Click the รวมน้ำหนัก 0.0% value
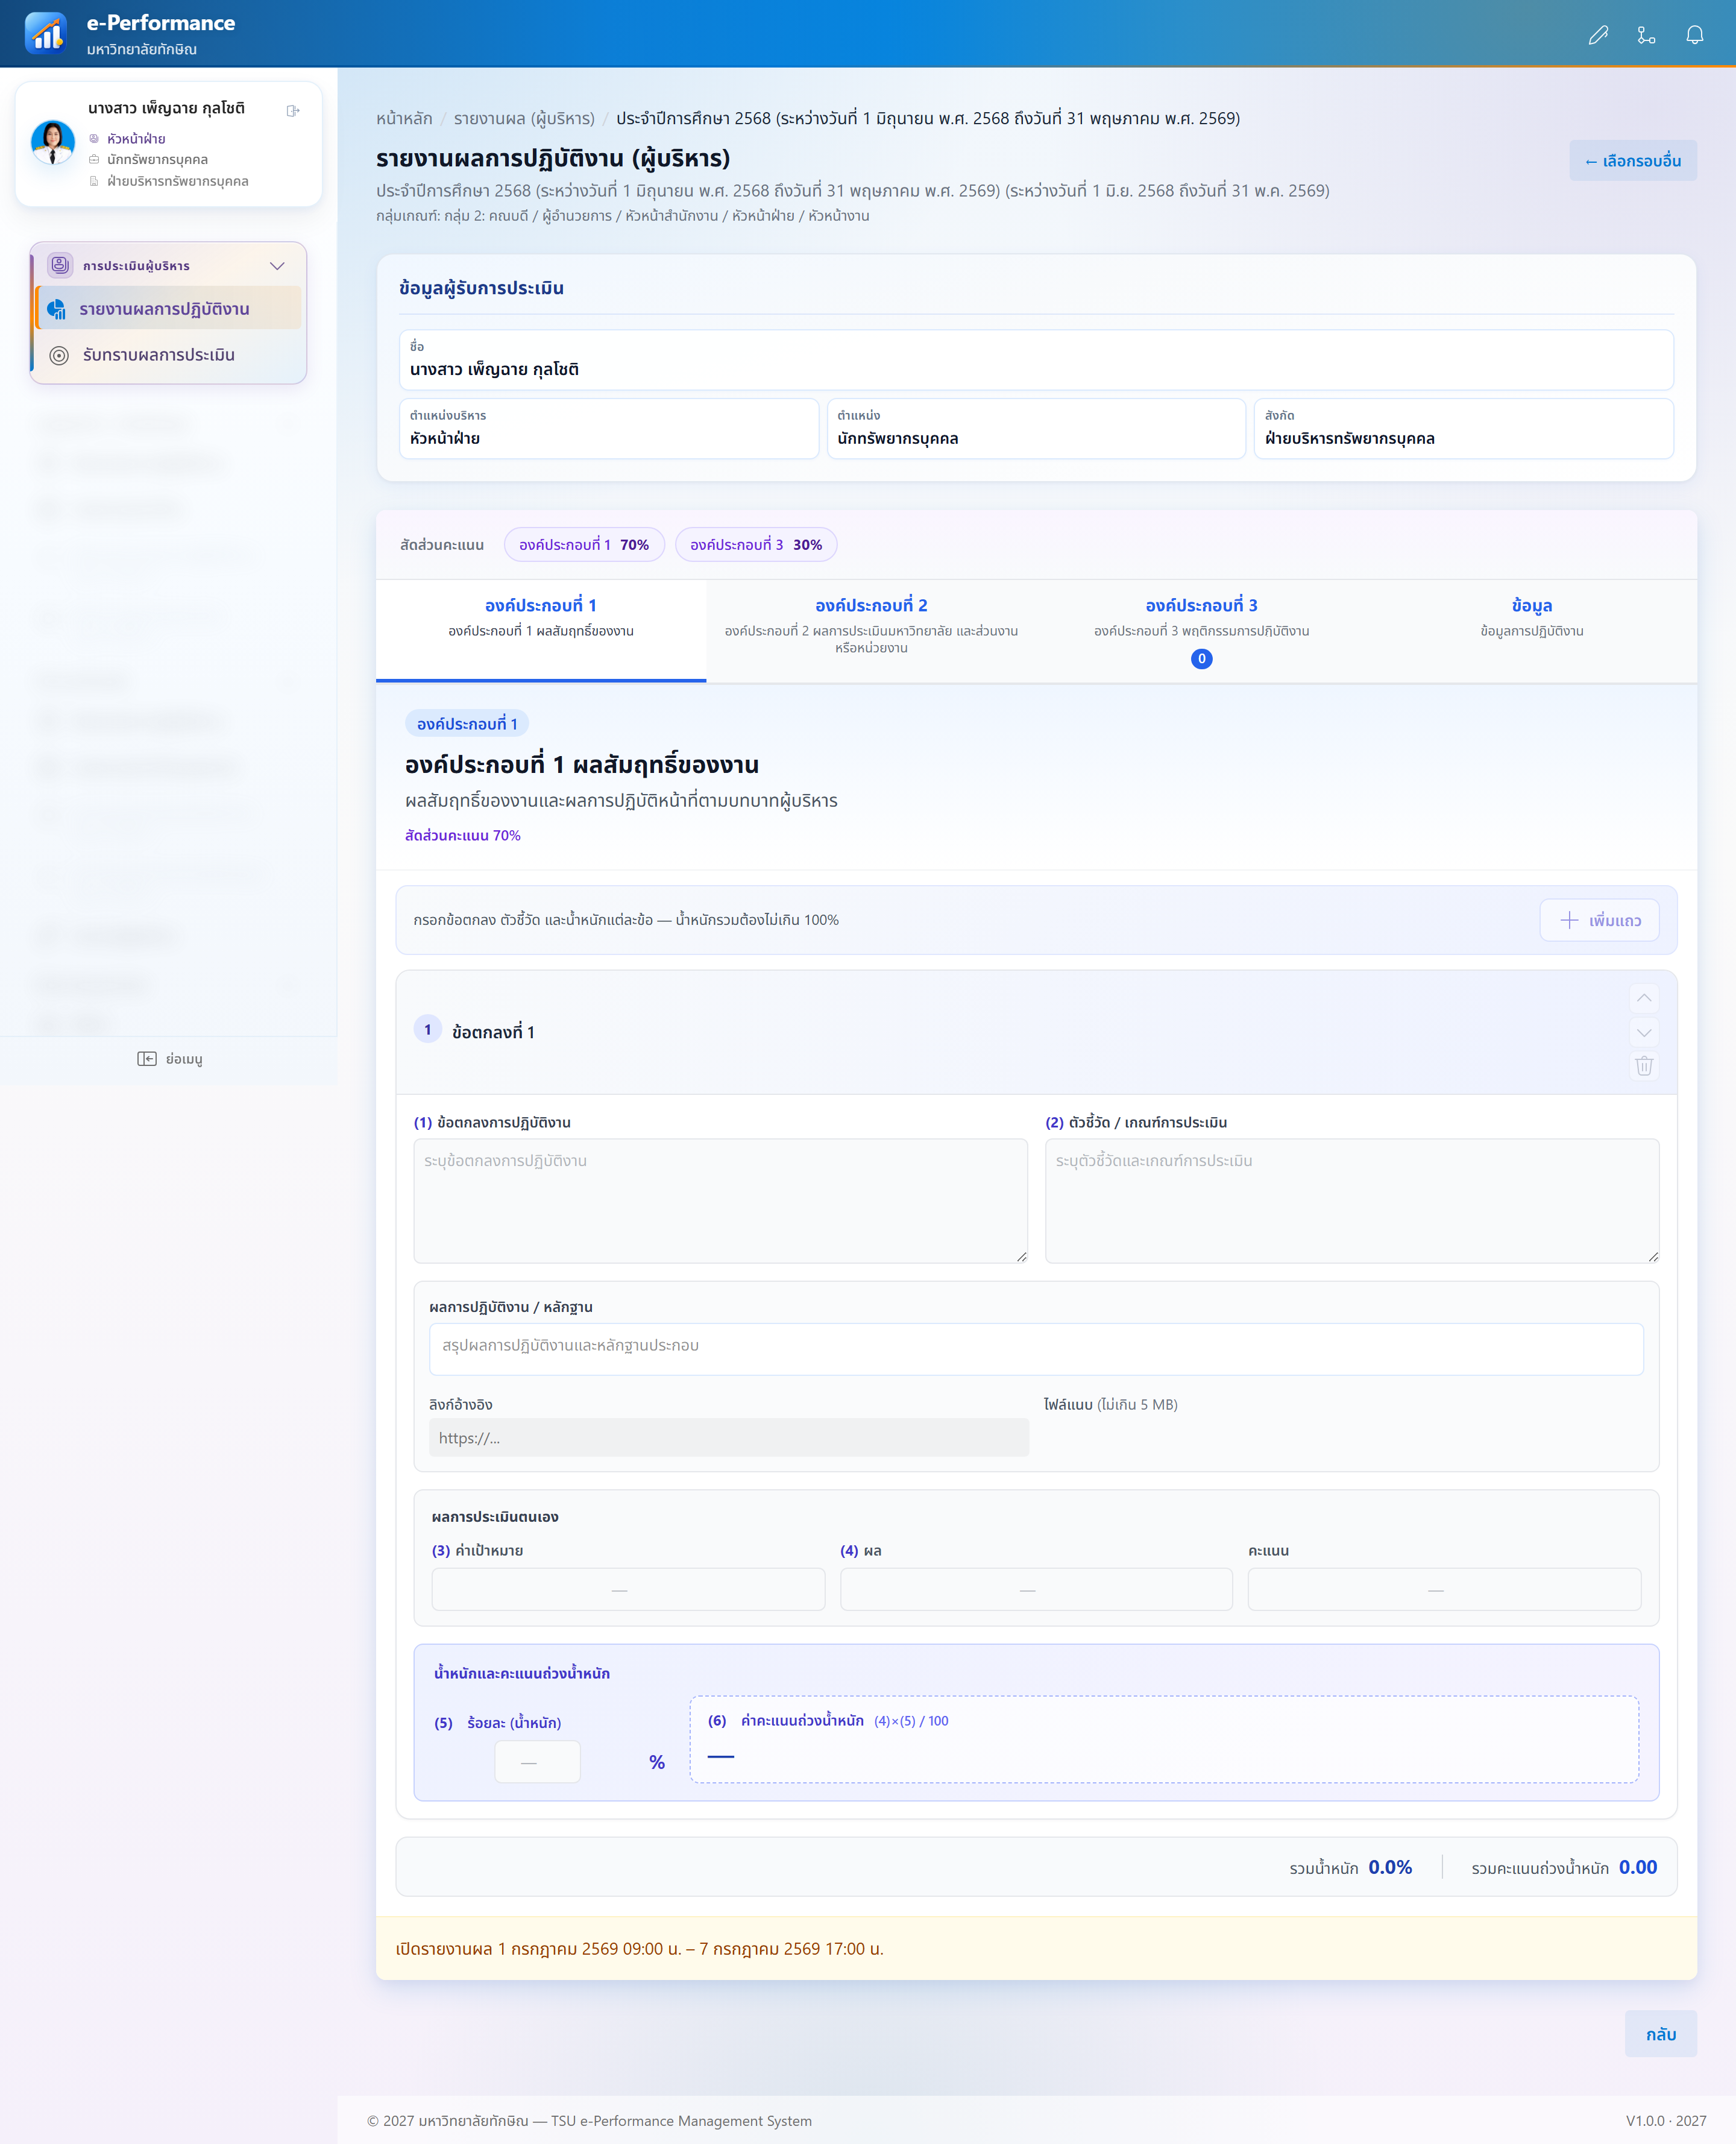 1390,1867
